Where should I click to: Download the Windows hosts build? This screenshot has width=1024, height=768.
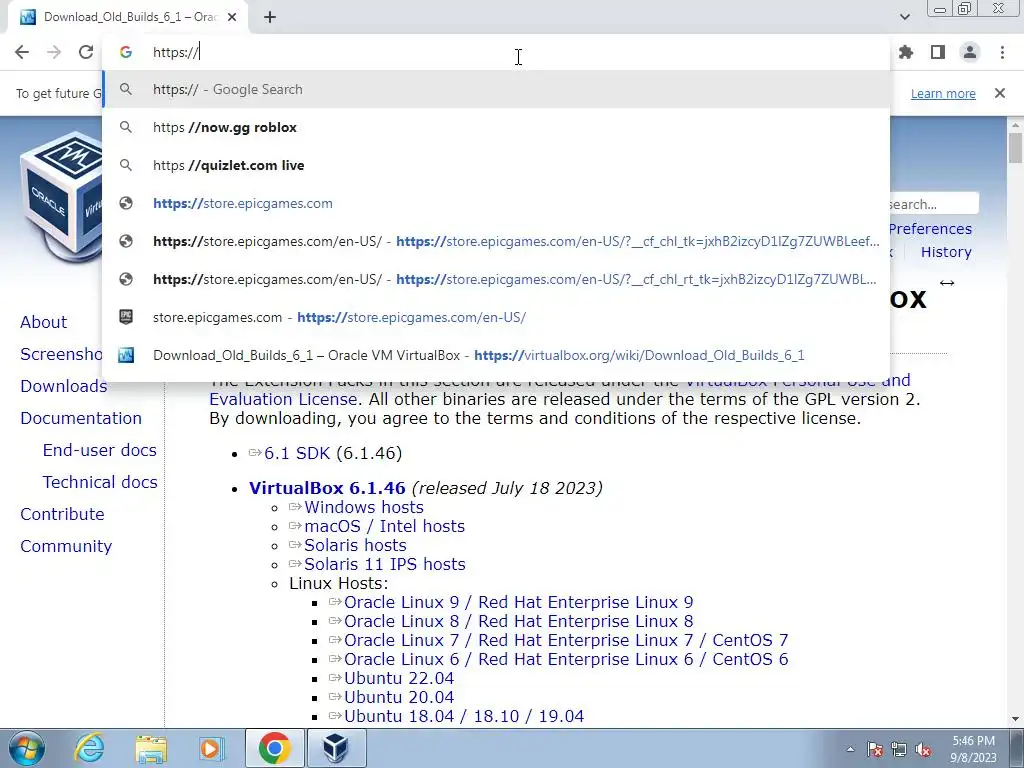(x=364, y=507)
